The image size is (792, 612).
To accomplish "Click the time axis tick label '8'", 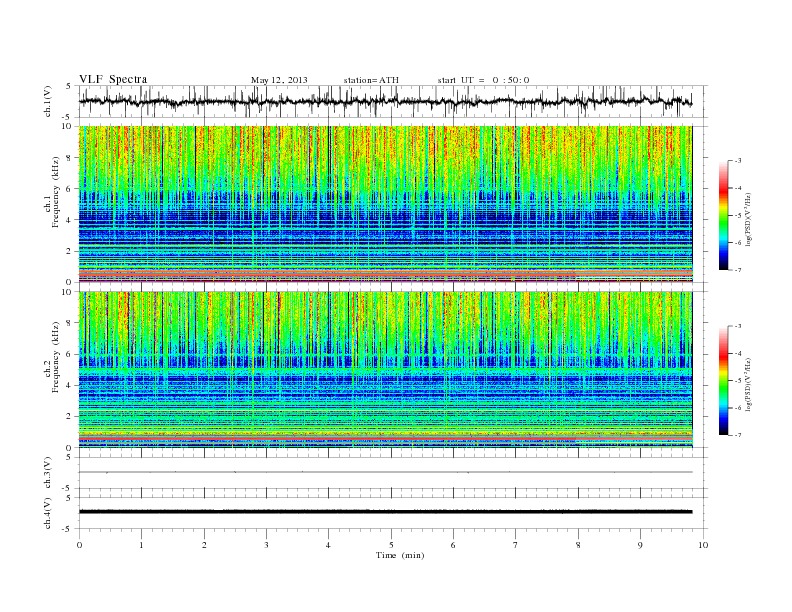I will point(578,545).
